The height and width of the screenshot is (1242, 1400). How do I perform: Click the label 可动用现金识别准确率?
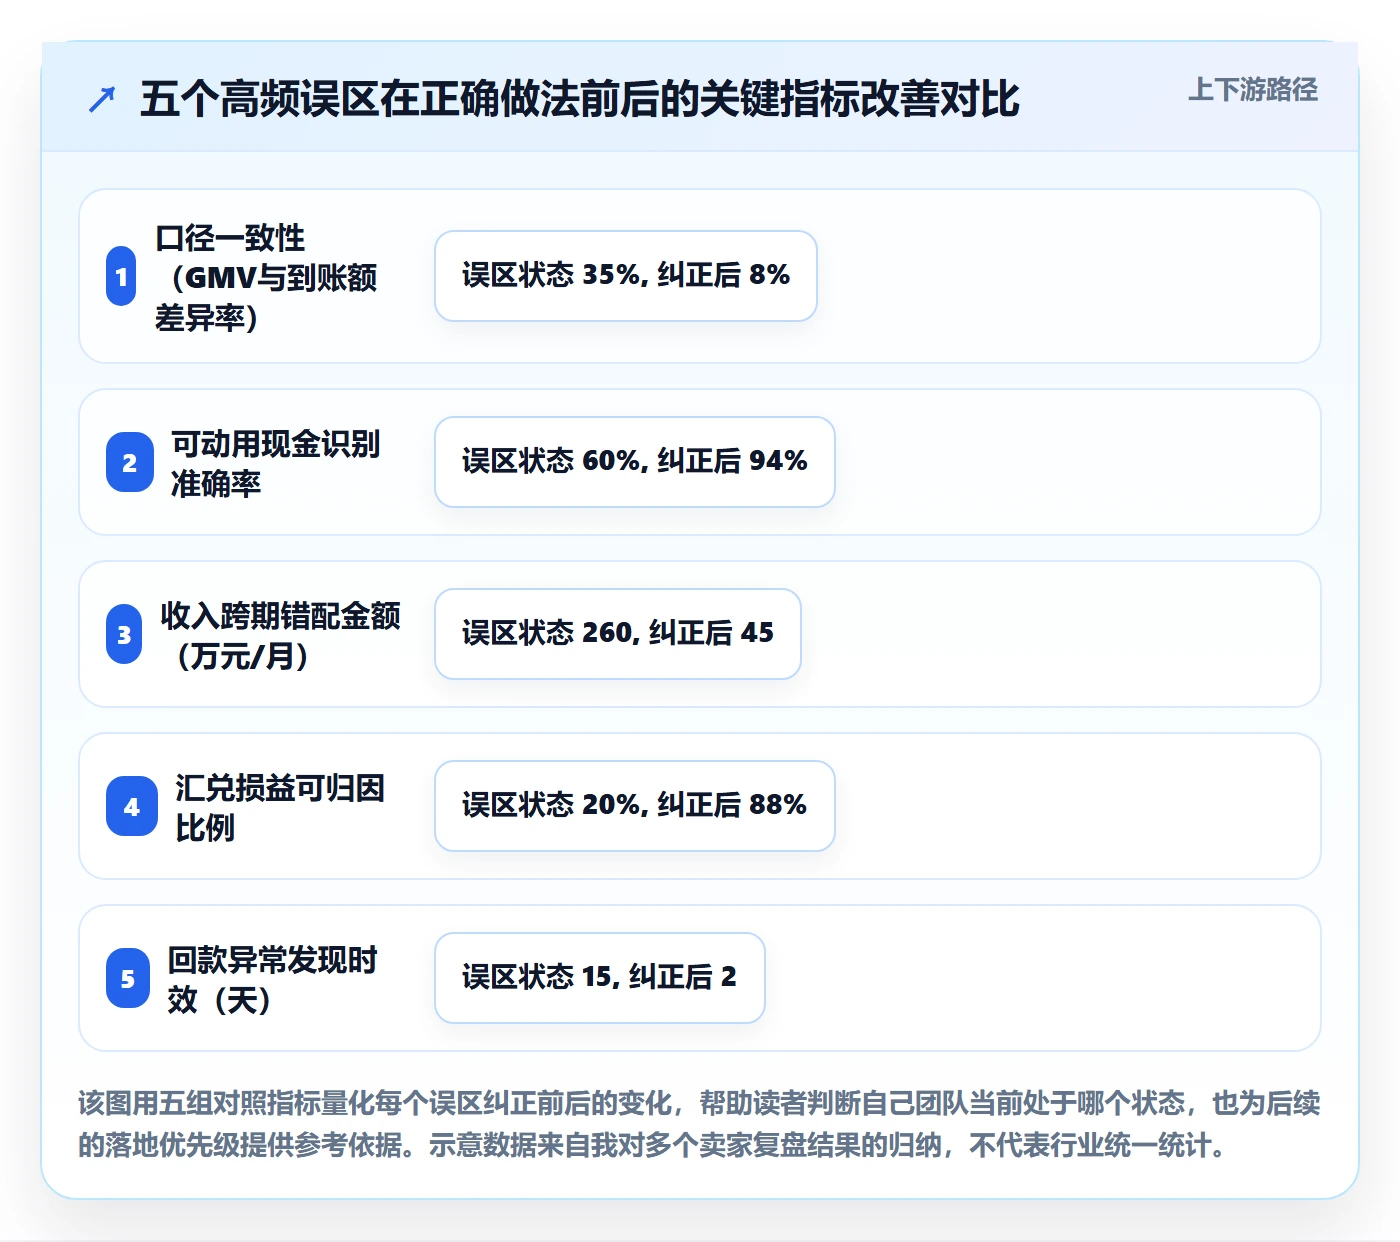click(x=276, y=463)
